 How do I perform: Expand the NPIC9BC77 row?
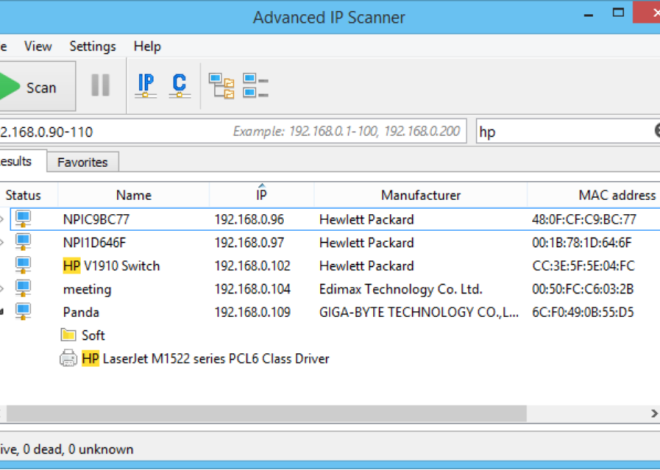pos(2,219)
